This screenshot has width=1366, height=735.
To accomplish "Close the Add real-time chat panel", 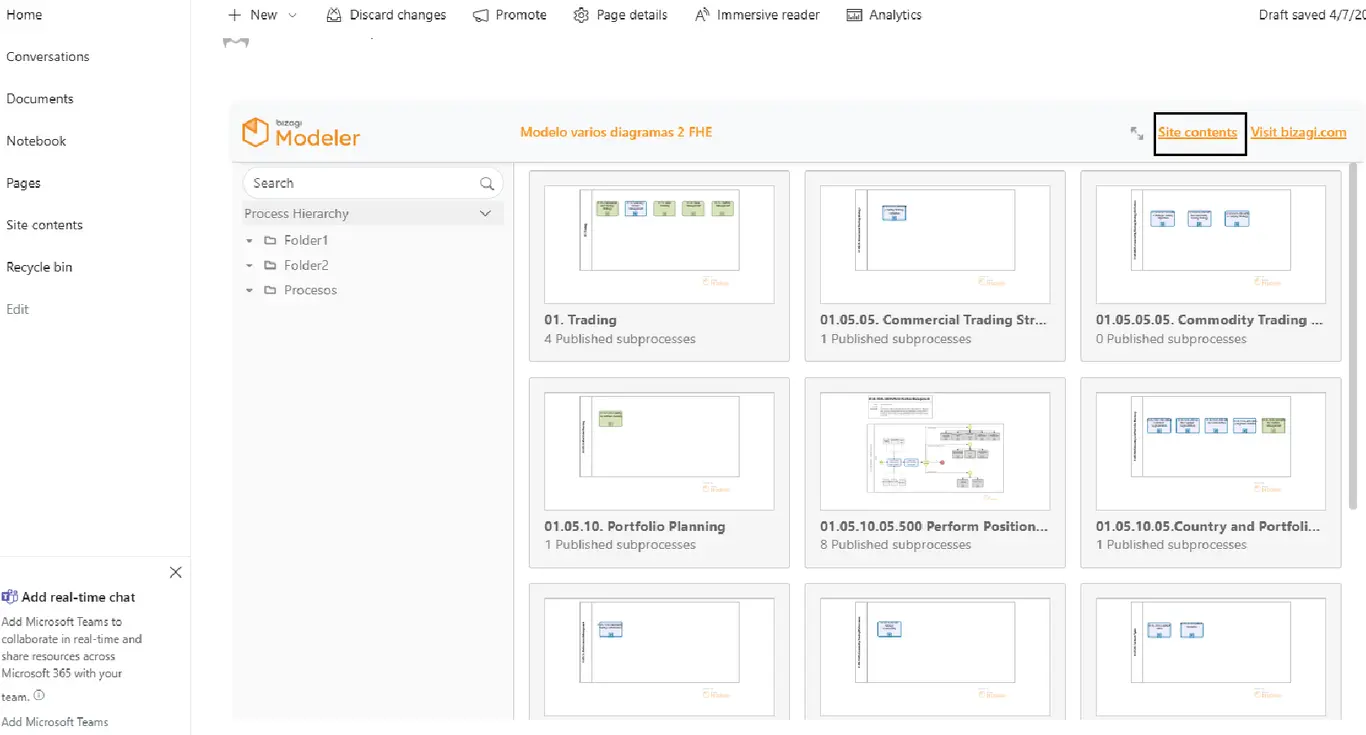I will [176, 573].
